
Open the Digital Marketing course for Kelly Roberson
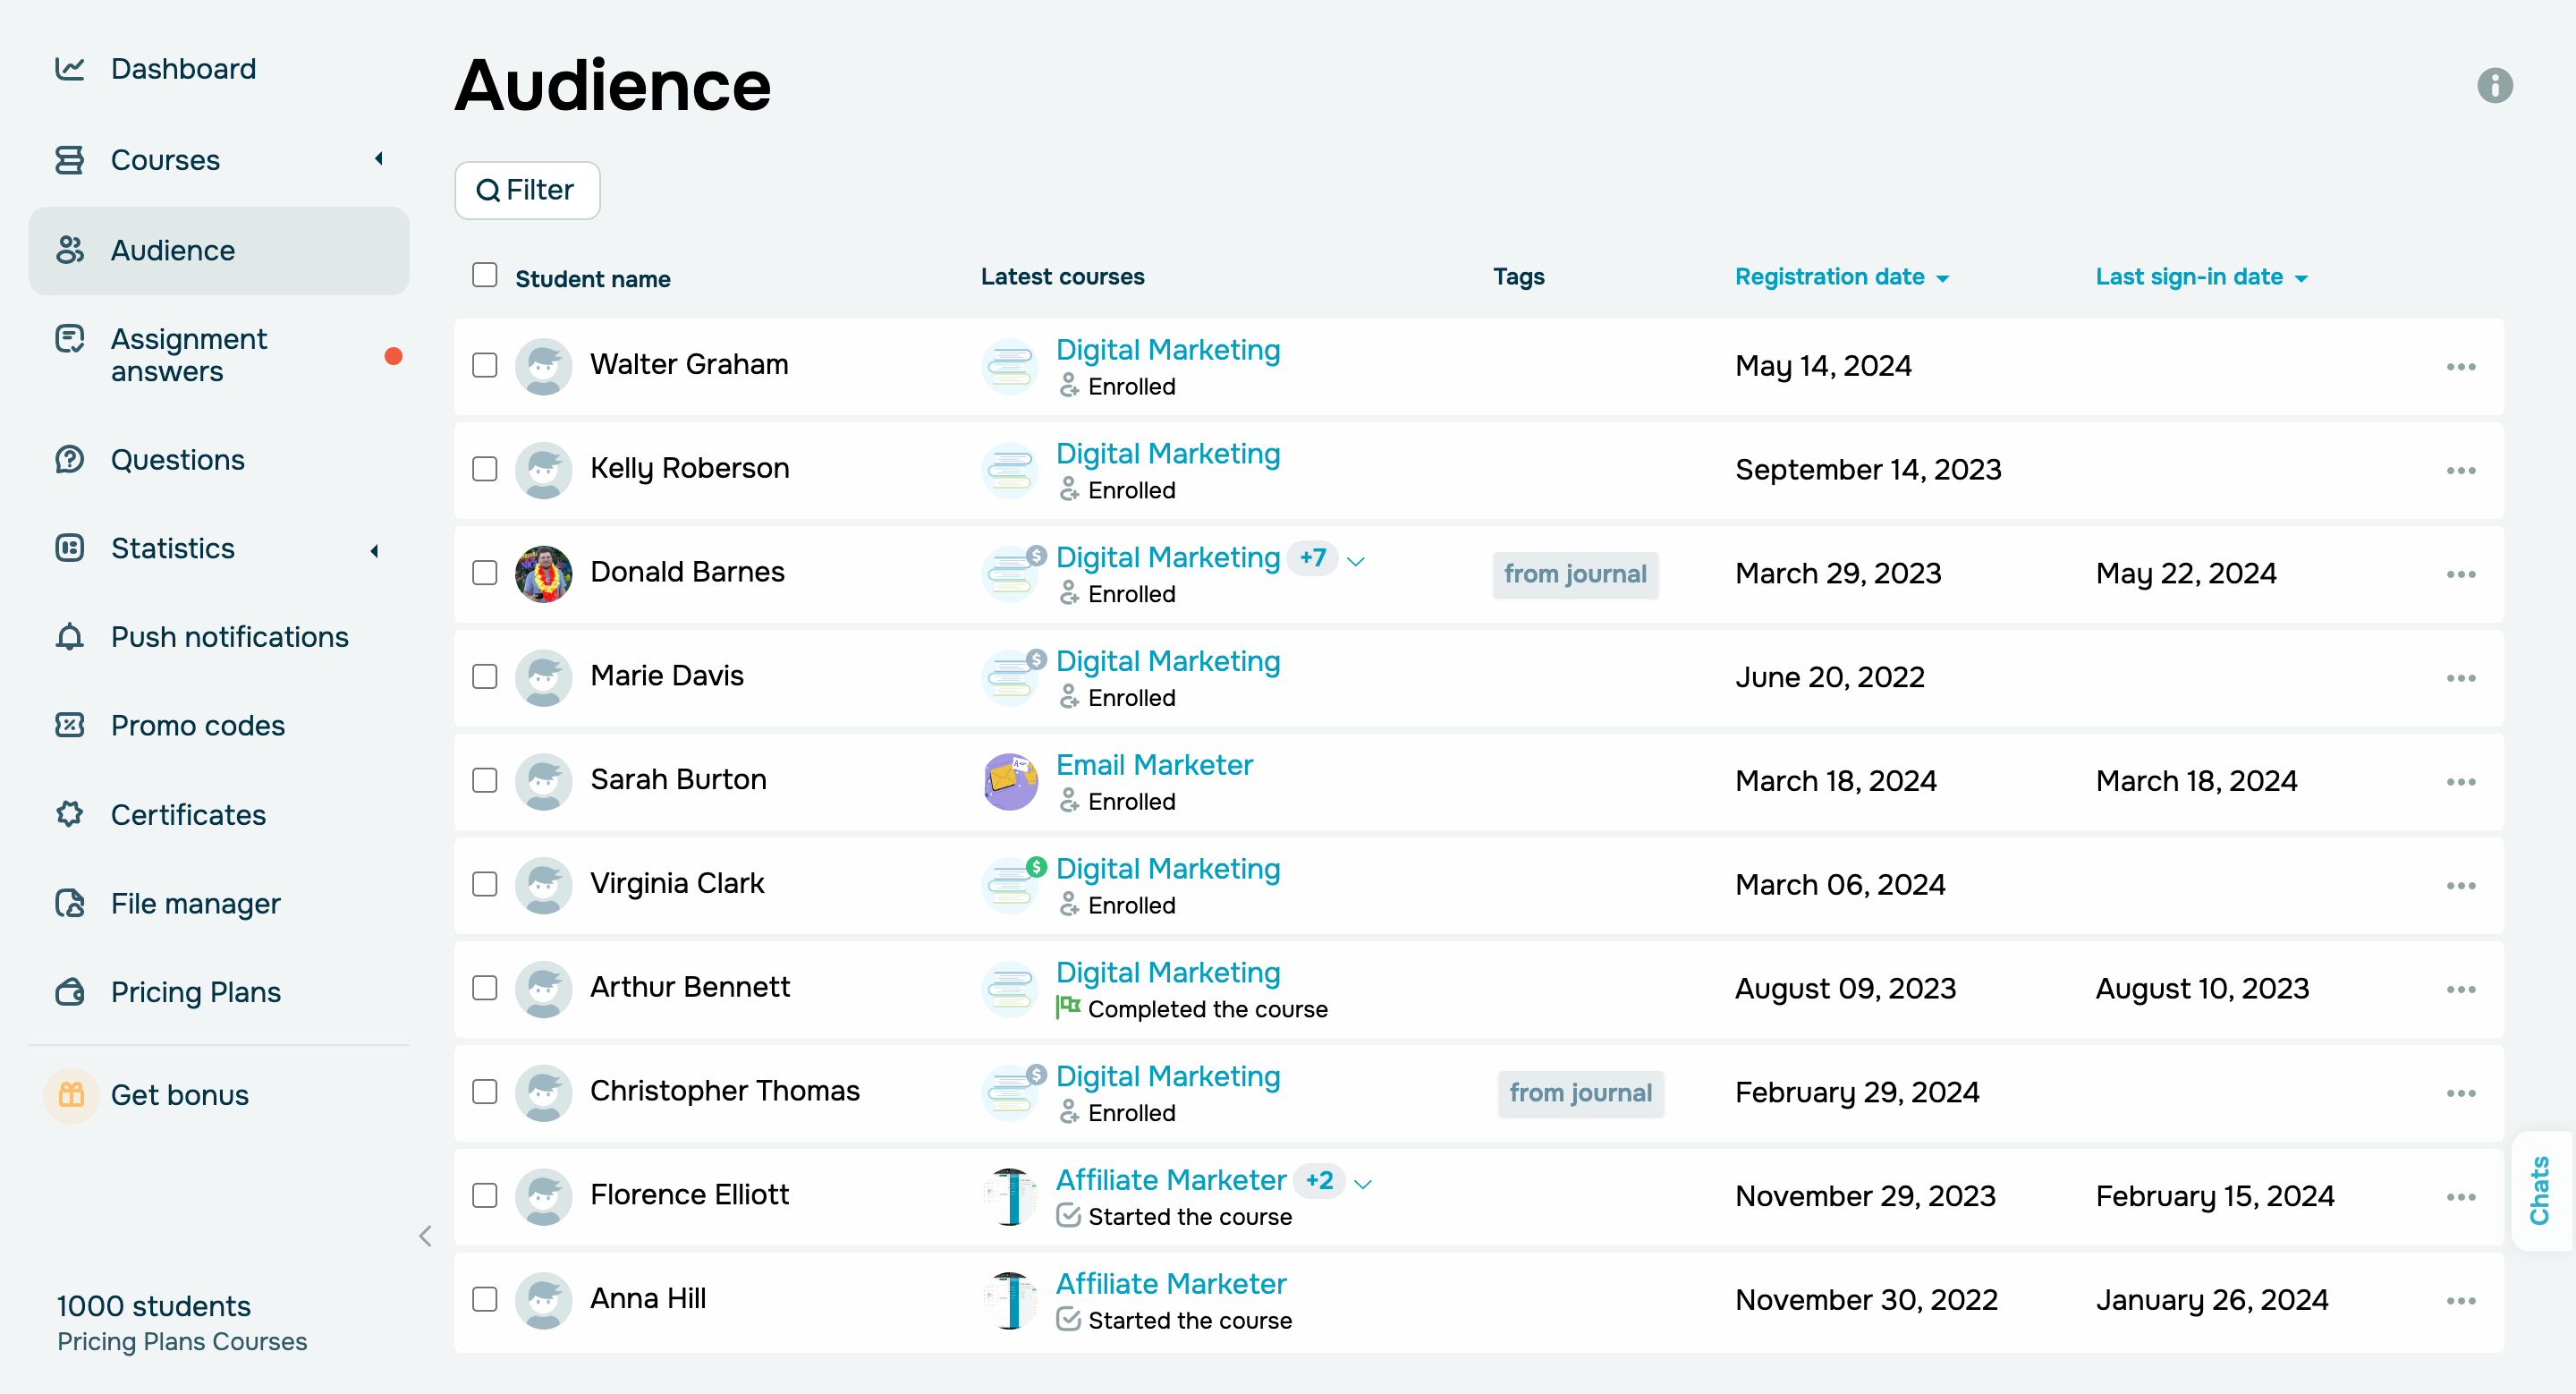[1168, 453]
